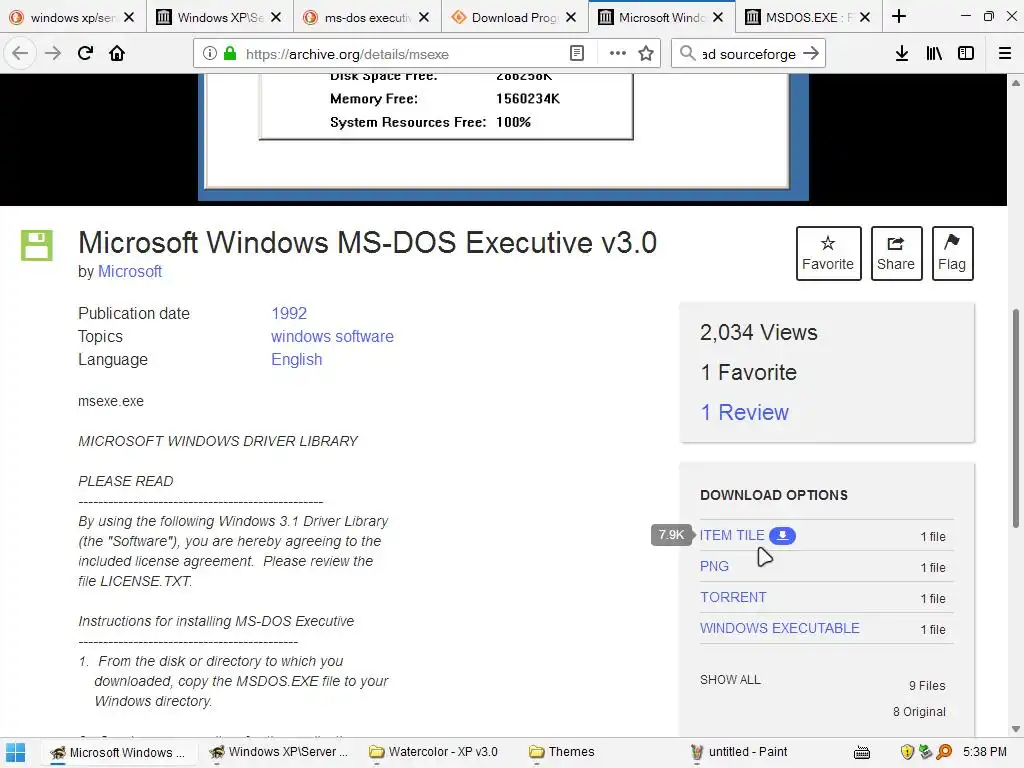Open the Themes taskbar folder
The height and width of the screenshot is (768, 1024).
click(562, 752)
